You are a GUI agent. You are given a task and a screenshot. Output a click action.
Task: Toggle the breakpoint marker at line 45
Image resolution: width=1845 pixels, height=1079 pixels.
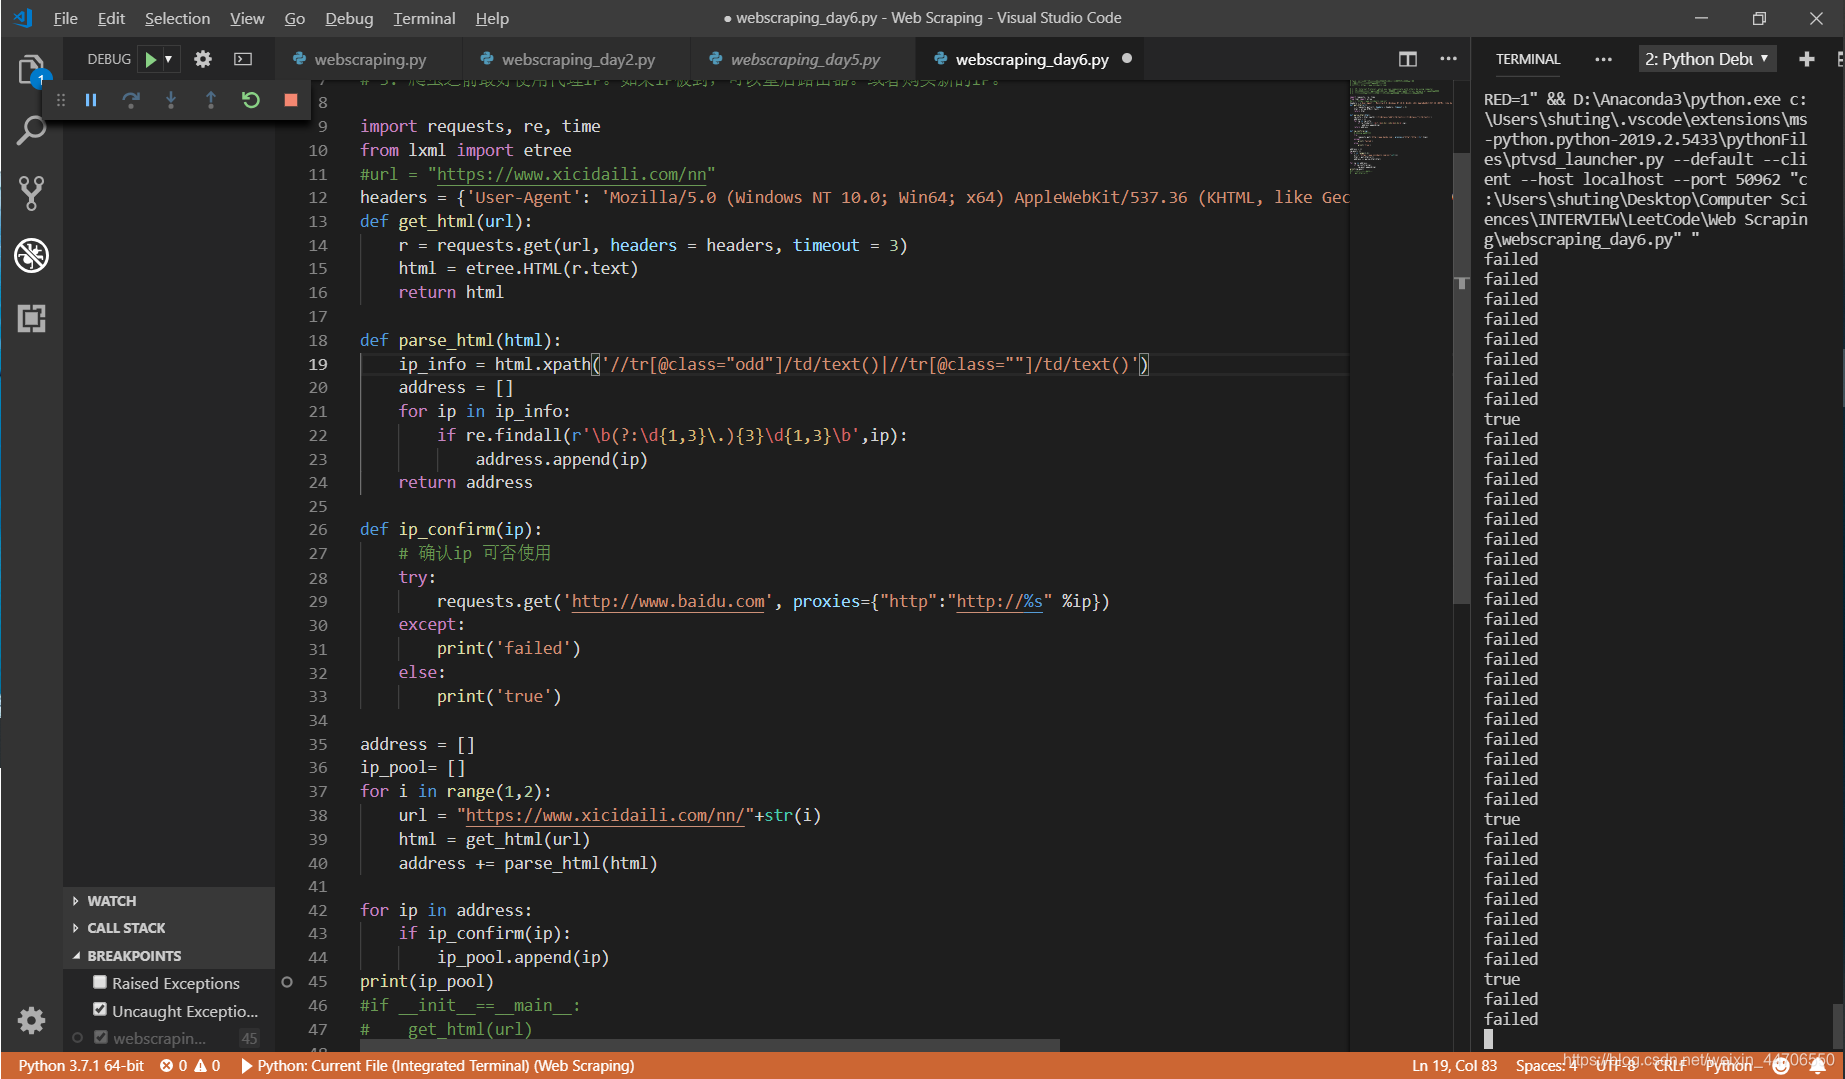(287, 982)
